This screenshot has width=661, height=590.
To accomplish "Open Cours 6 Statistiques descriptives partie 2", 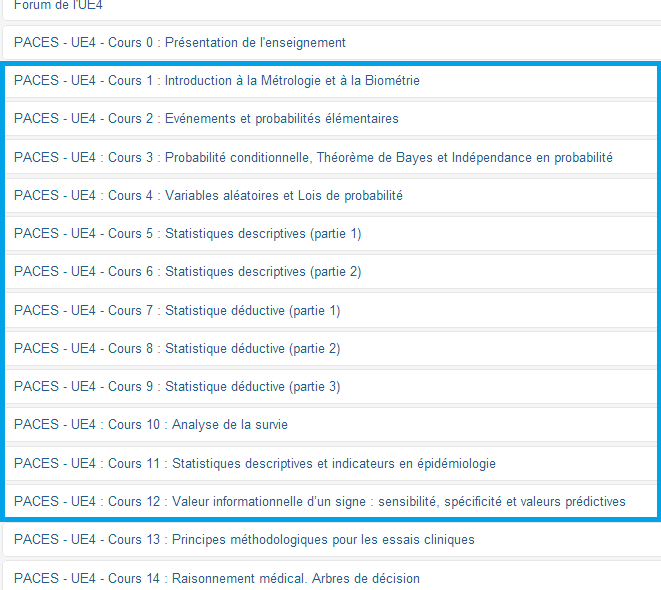I will pyautogui.click(x=188, y=272).
